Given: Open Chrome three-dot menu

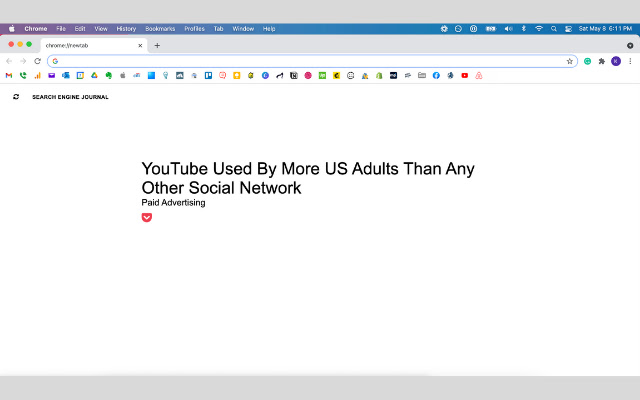Looking at the screenshot, I should 630,61.
